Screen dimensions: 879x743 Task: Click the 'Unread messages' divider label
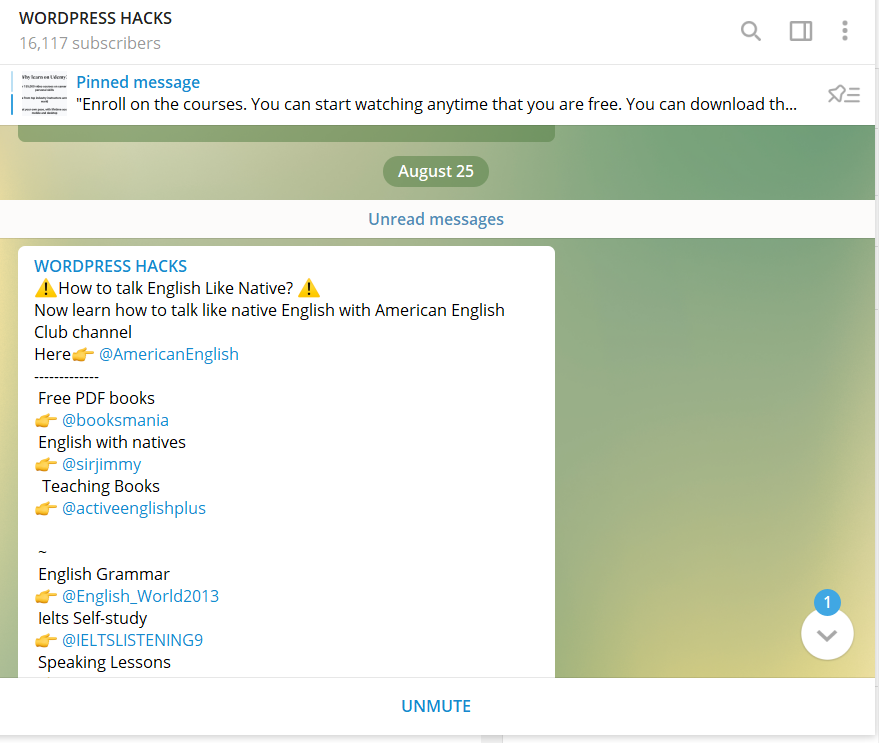tap(436, 219)
